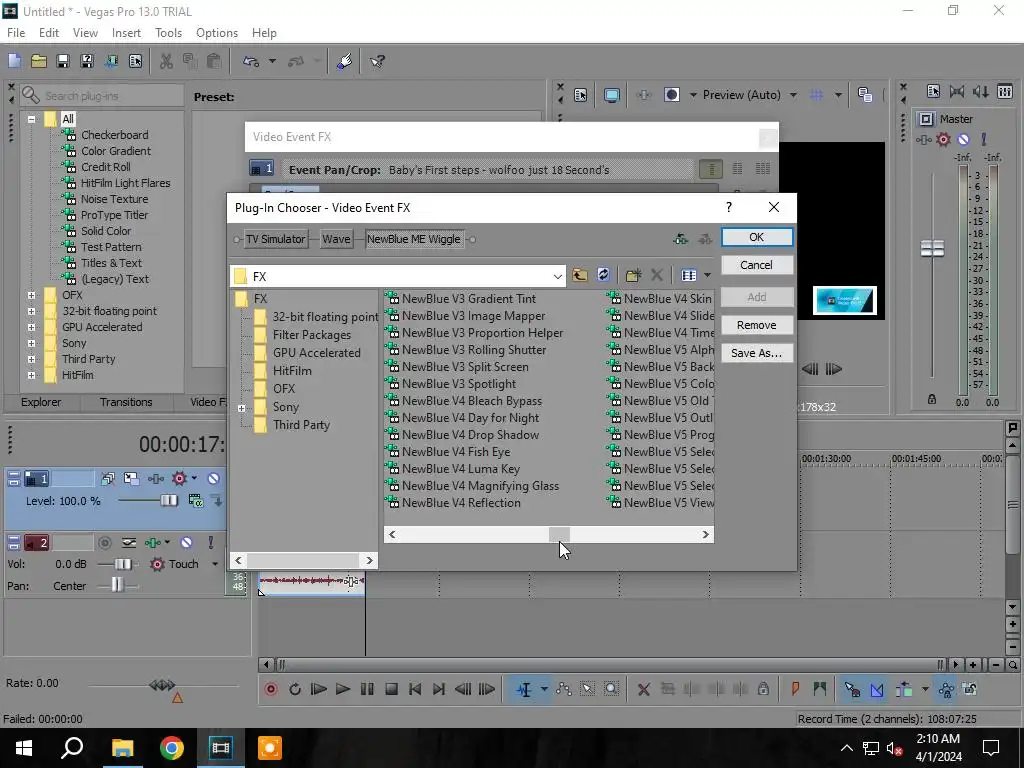Click the Search plug-ins field
The image size is (1024, 768).
click(102, 96)
